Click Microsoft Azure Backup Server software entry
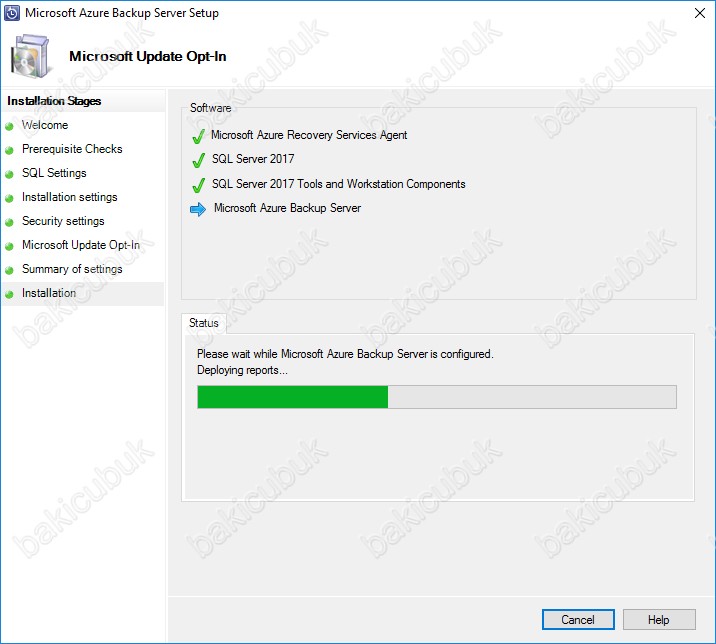The width and height of the screenshot is (716, 644). [287, 208]
